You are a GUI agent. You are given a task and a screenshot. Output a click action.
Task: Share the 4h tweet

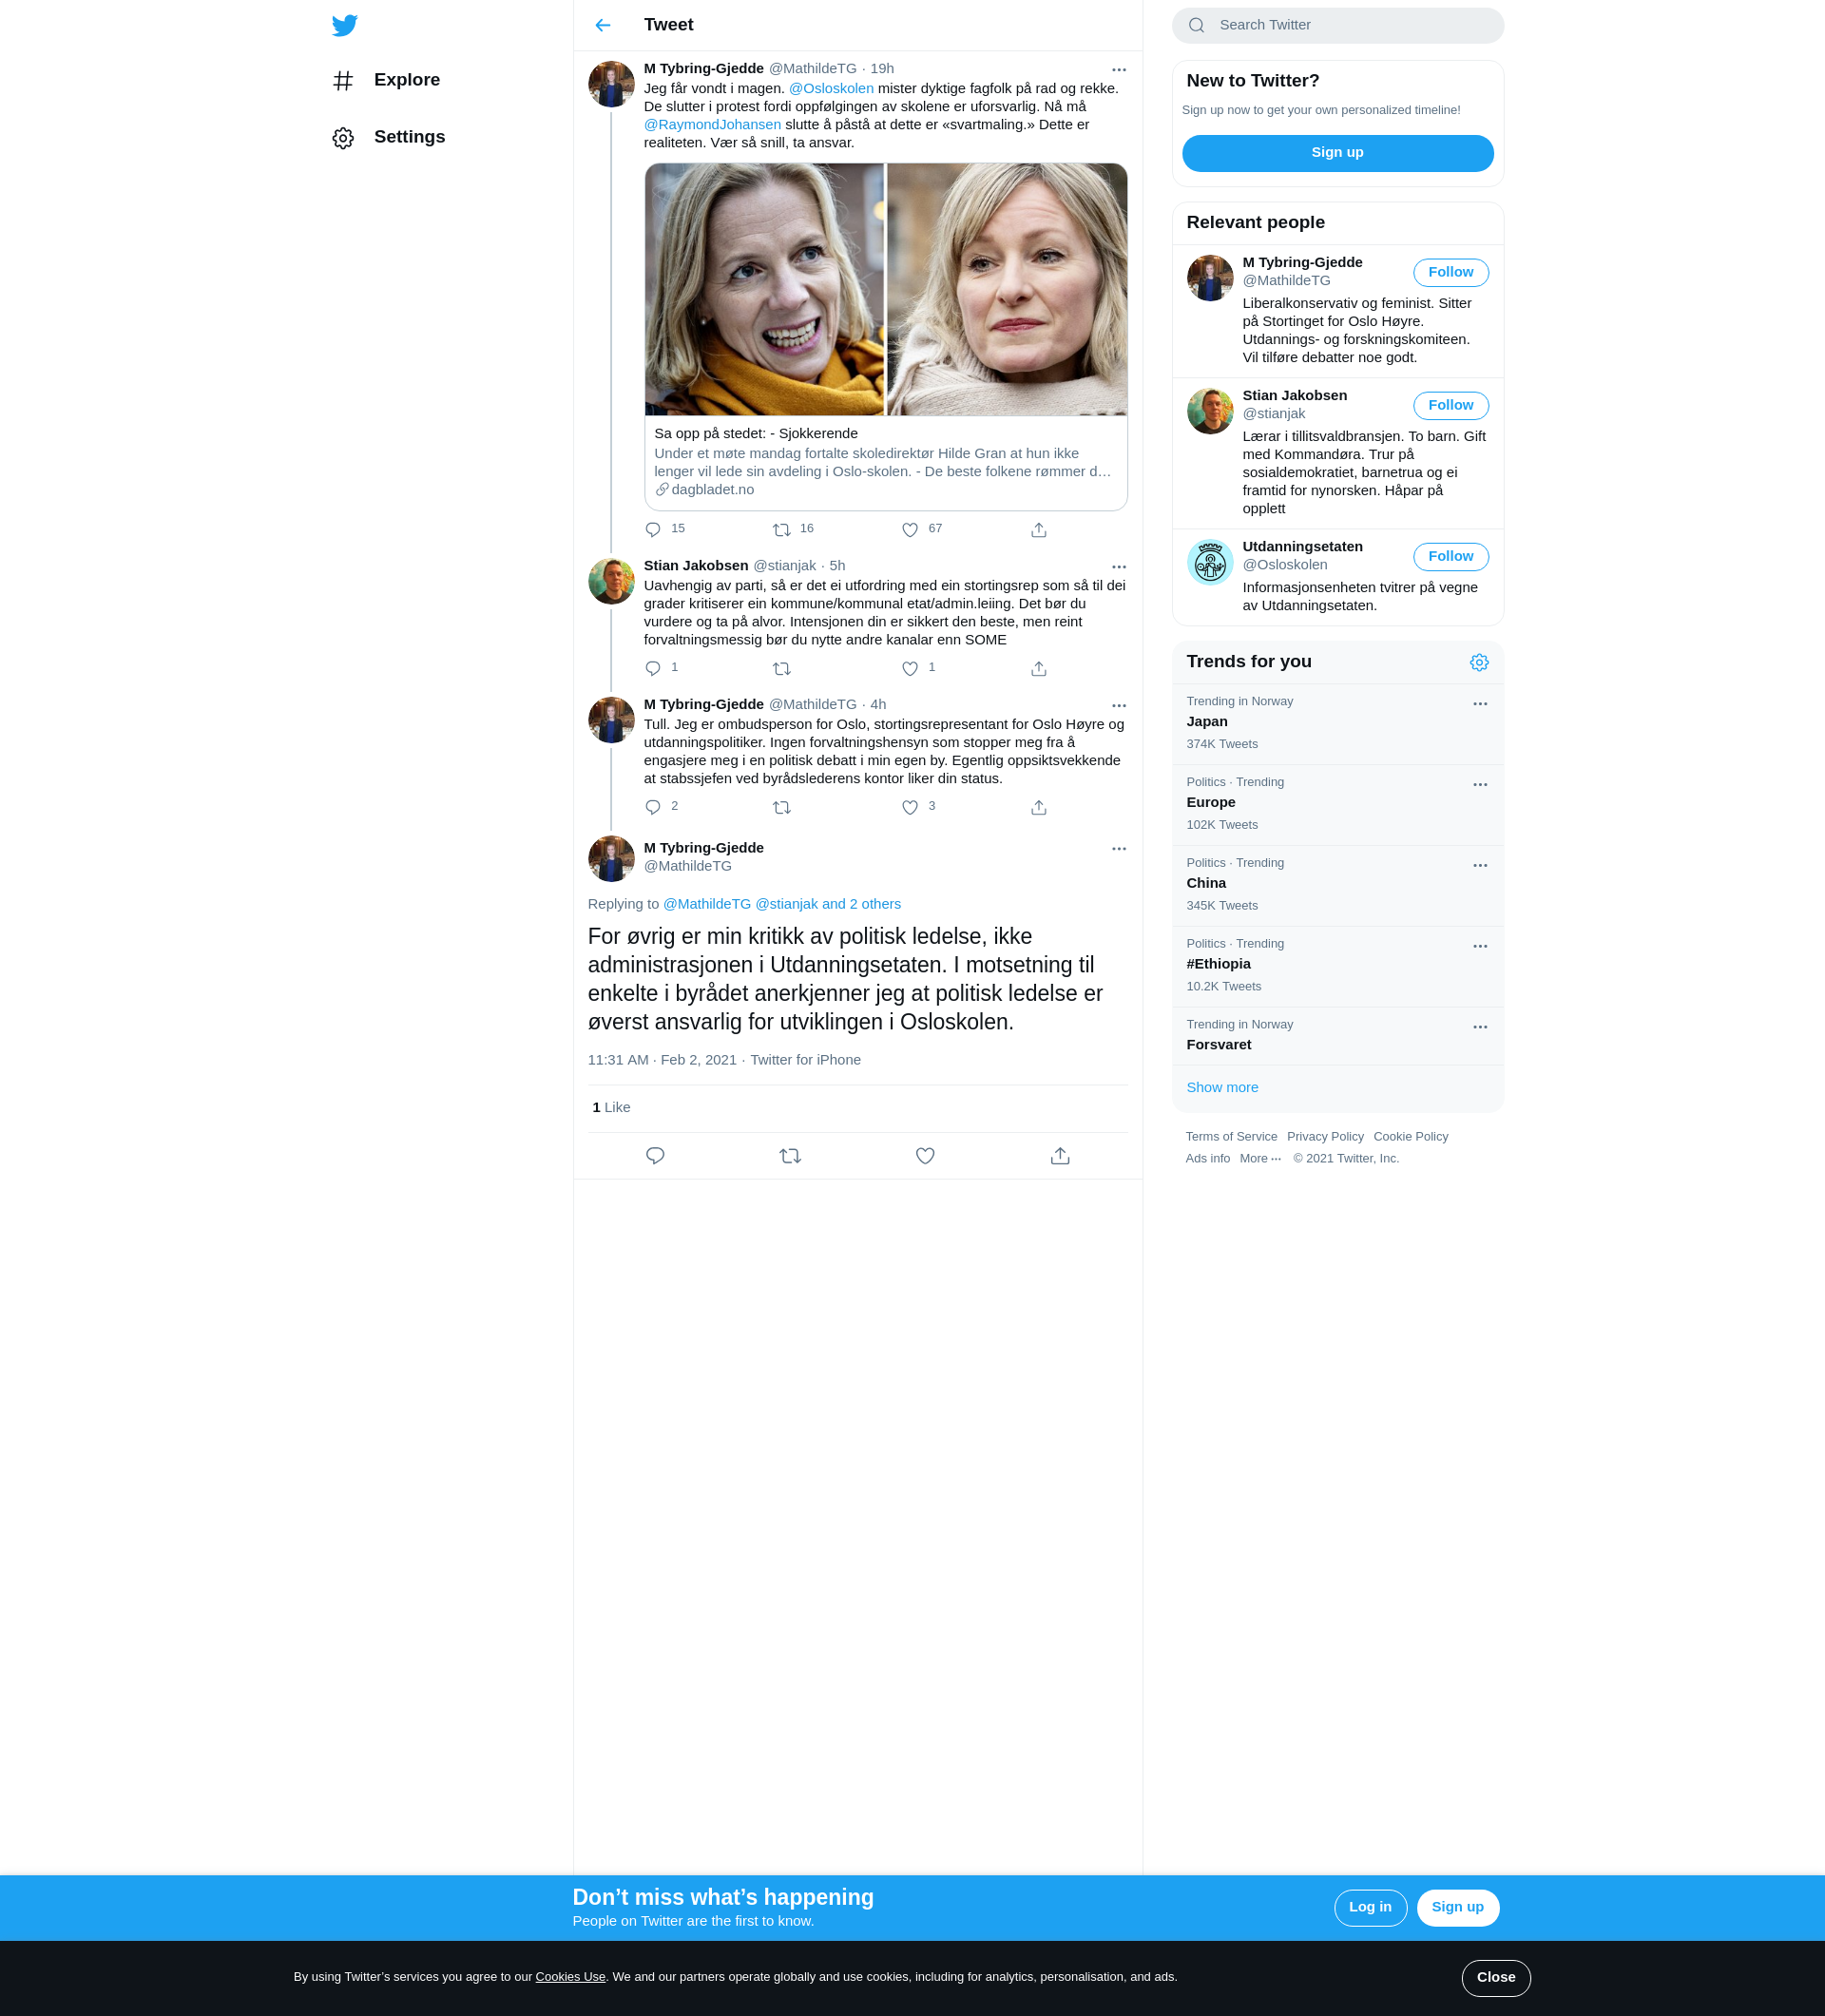coord(1038,808)
